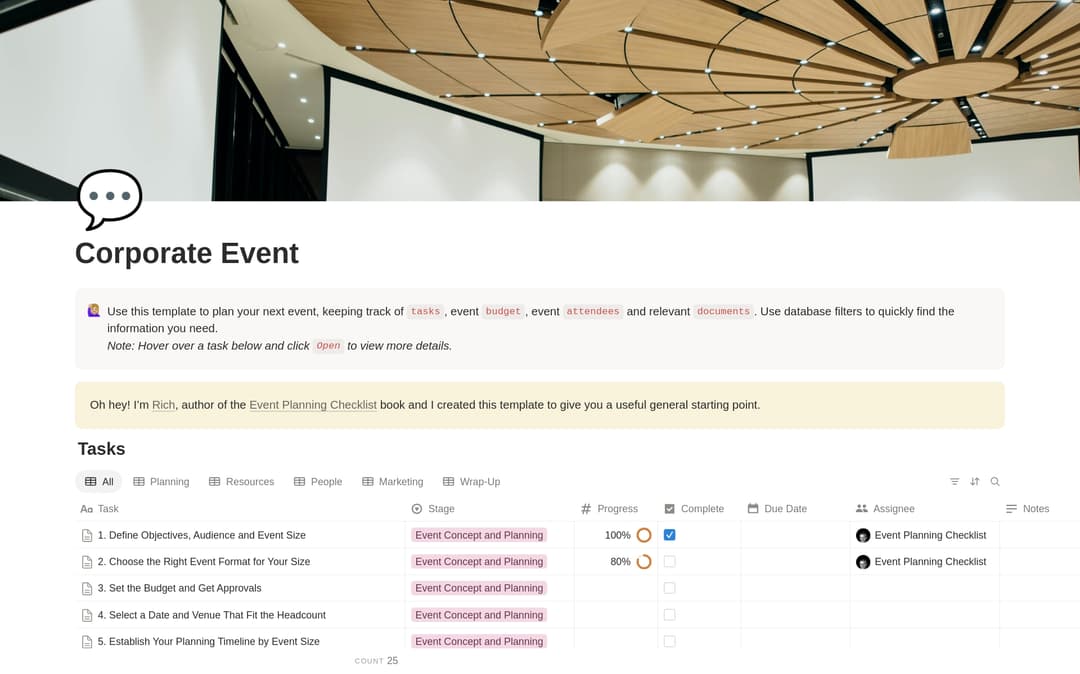1080x674 pixels.
Task: Open the Notes column header menu
Action: point(1039,509)
